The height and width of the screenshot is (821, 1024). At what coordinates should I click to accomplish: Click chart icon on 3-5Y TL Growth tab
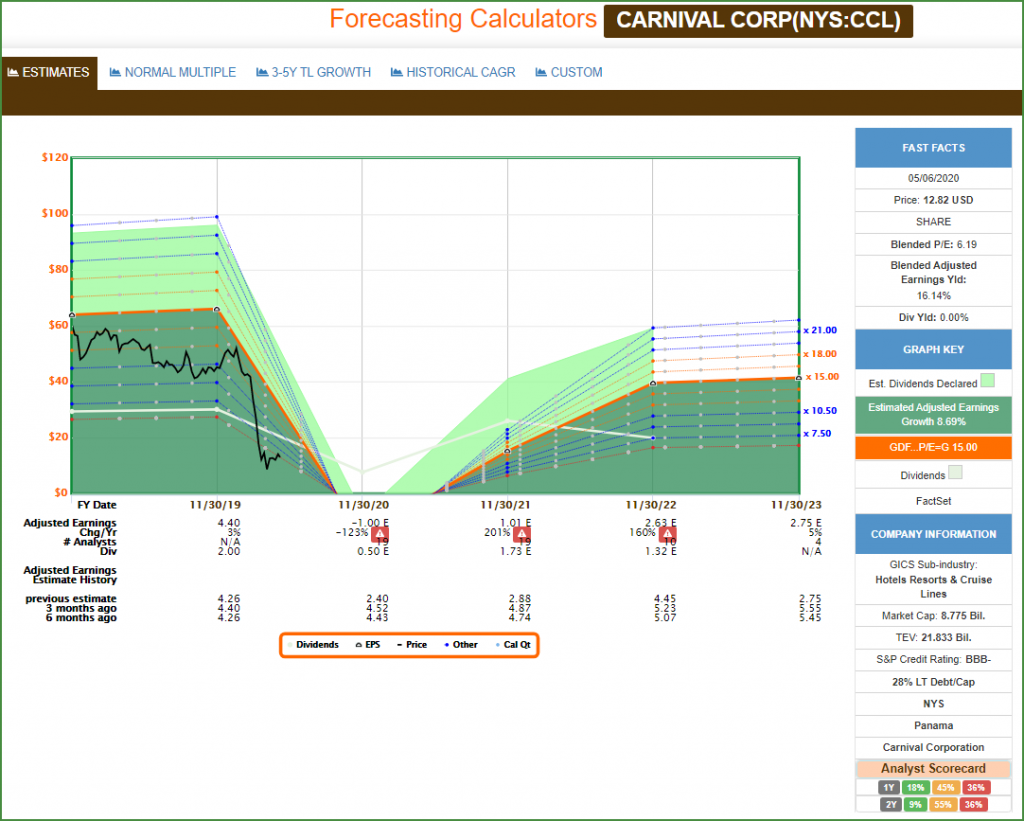(x=262, y=73)
